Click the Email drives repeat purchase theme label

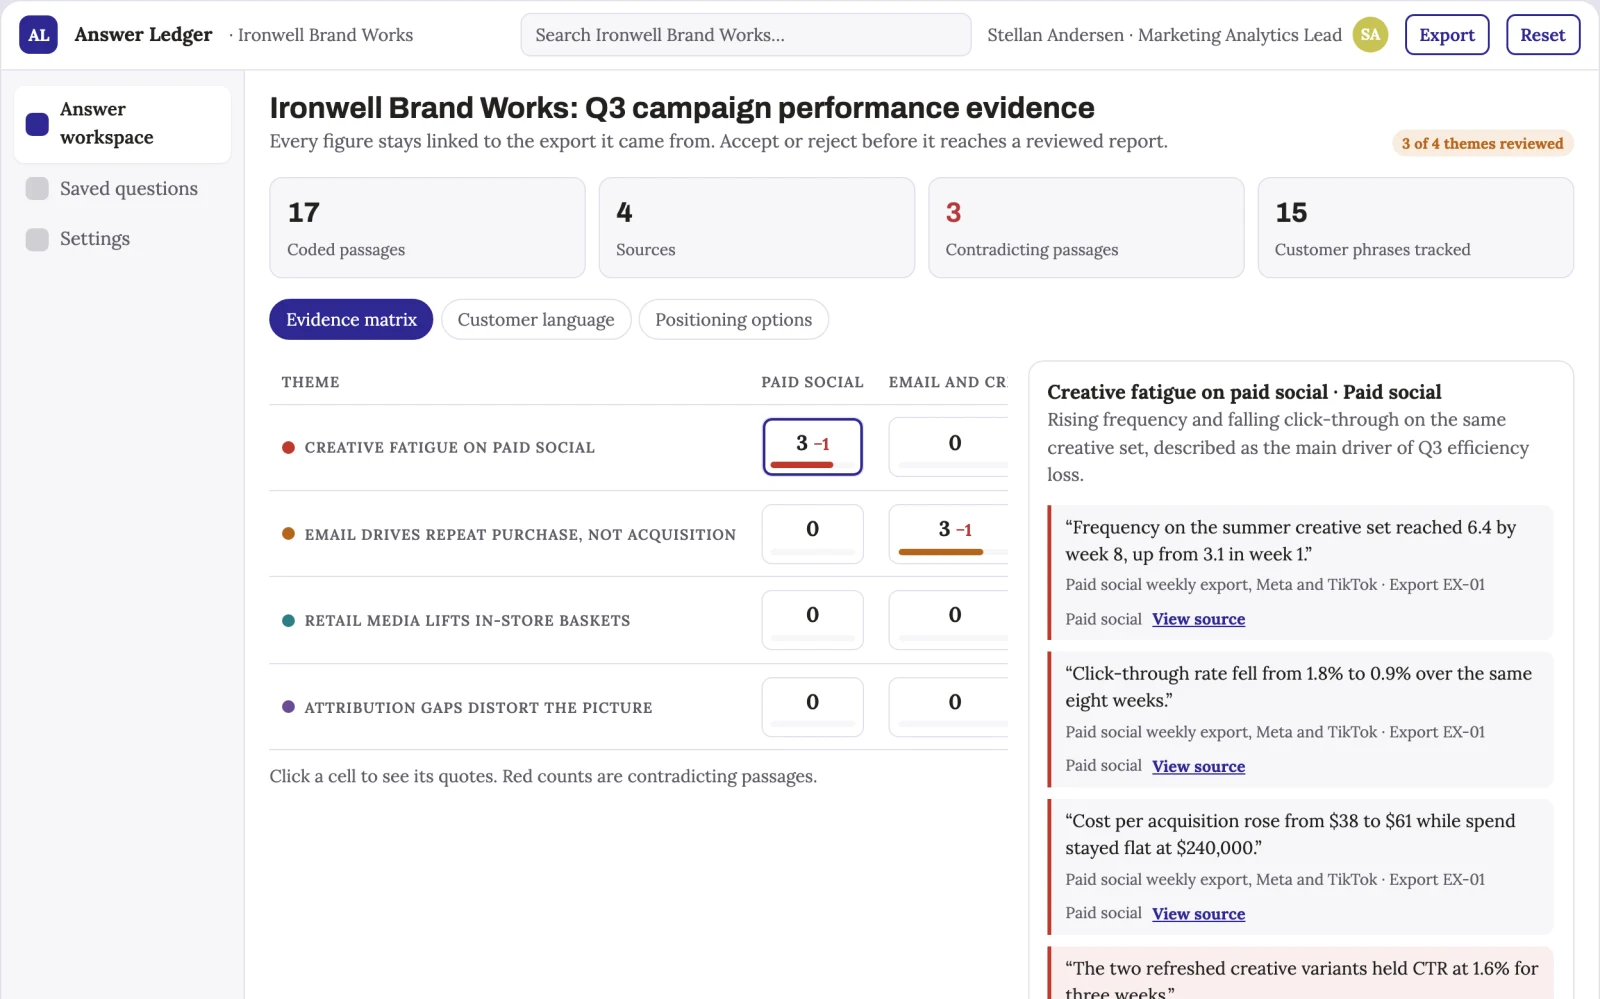point(520,535)
